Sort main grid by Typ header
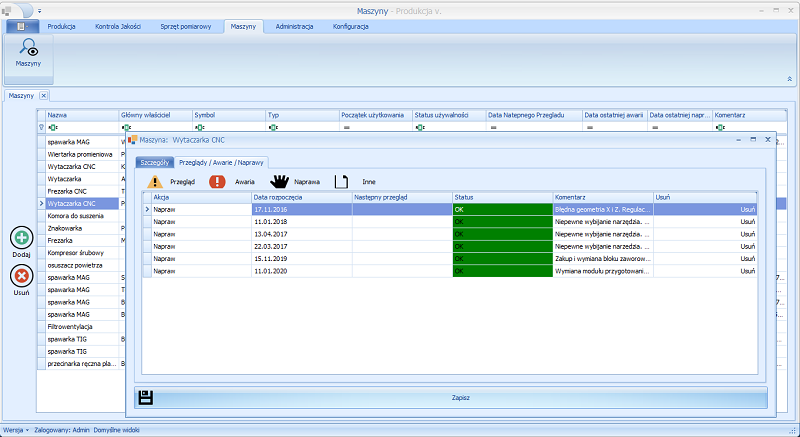The height and width of the screenshot is (437, 800). (x=303, y=115)
